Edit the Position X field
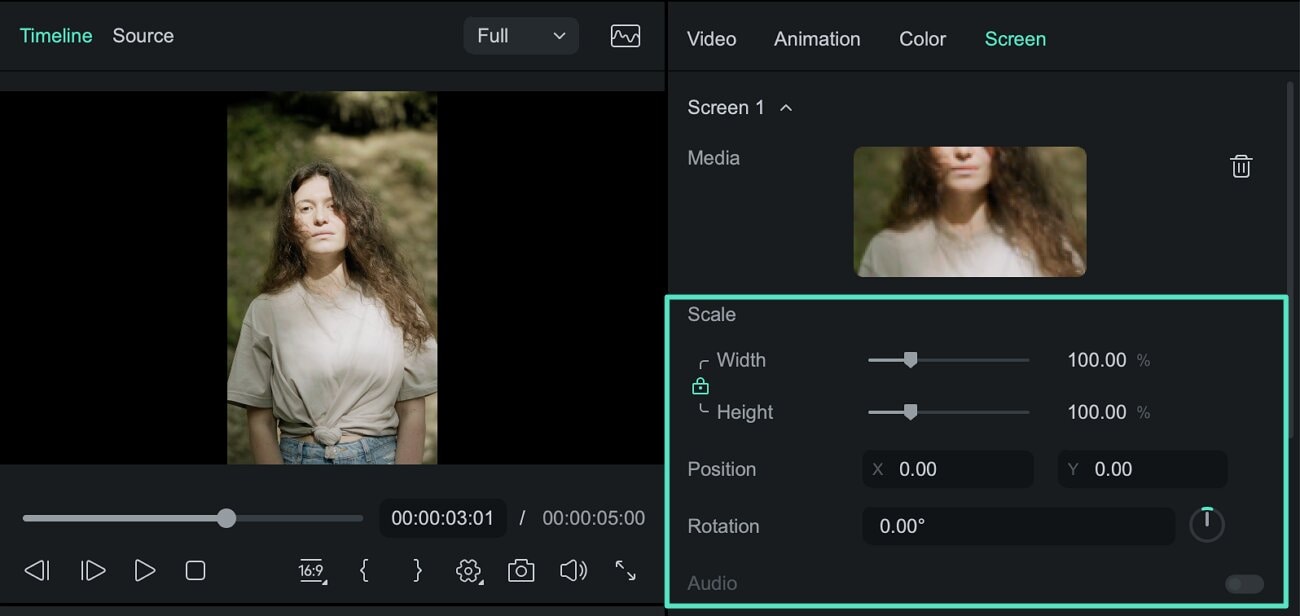Image resolution: width=1300 pixels, height=616 pixels. pyautogui.click(x=948, y=469)
